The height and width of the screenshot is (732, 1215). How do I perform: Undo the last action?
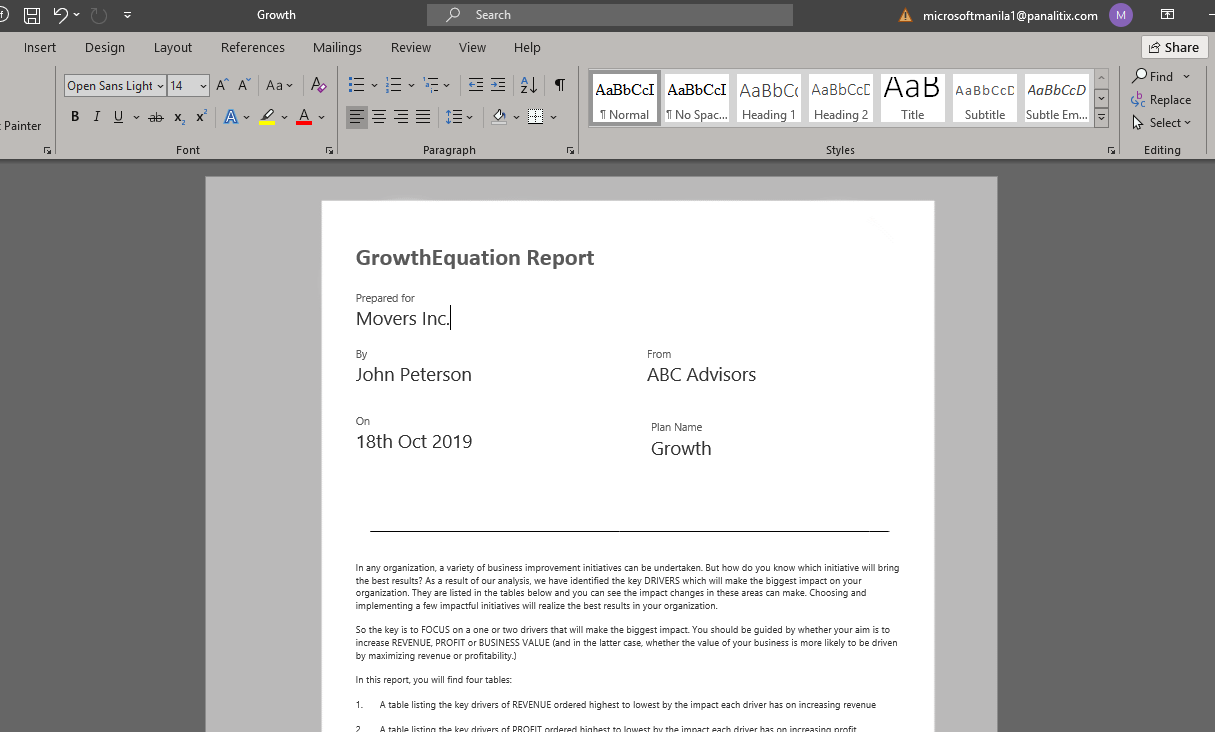pyautogui.click(x=61, y=15)
